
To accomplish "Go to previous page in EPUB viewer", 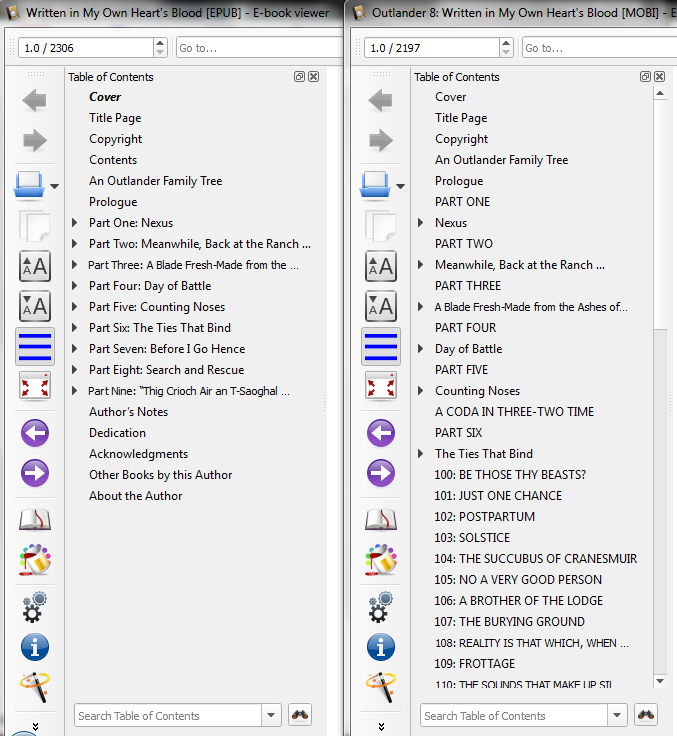I will [x=35, y=433].
